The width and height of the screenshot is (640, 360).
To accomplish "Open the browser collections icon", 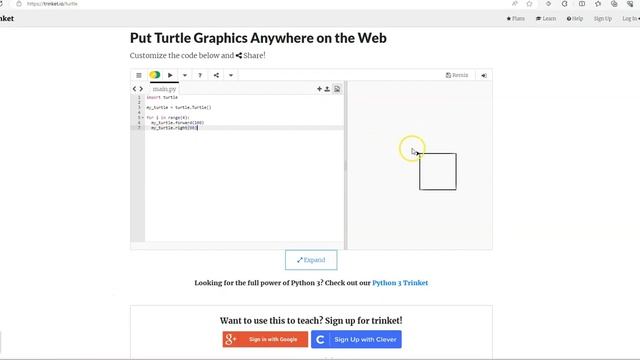I will click(614, 4).
